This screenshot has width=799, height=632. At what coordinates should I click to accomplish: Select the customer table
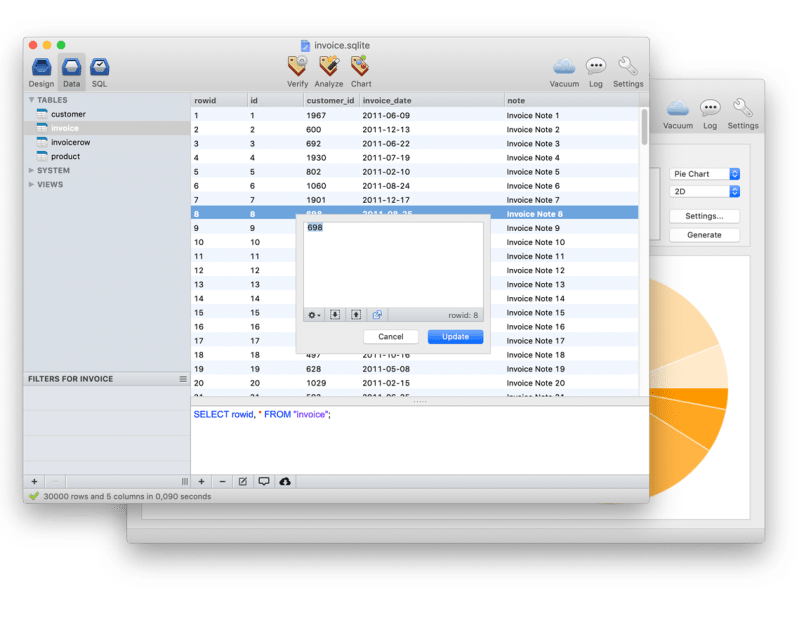(x=107, y=114)
